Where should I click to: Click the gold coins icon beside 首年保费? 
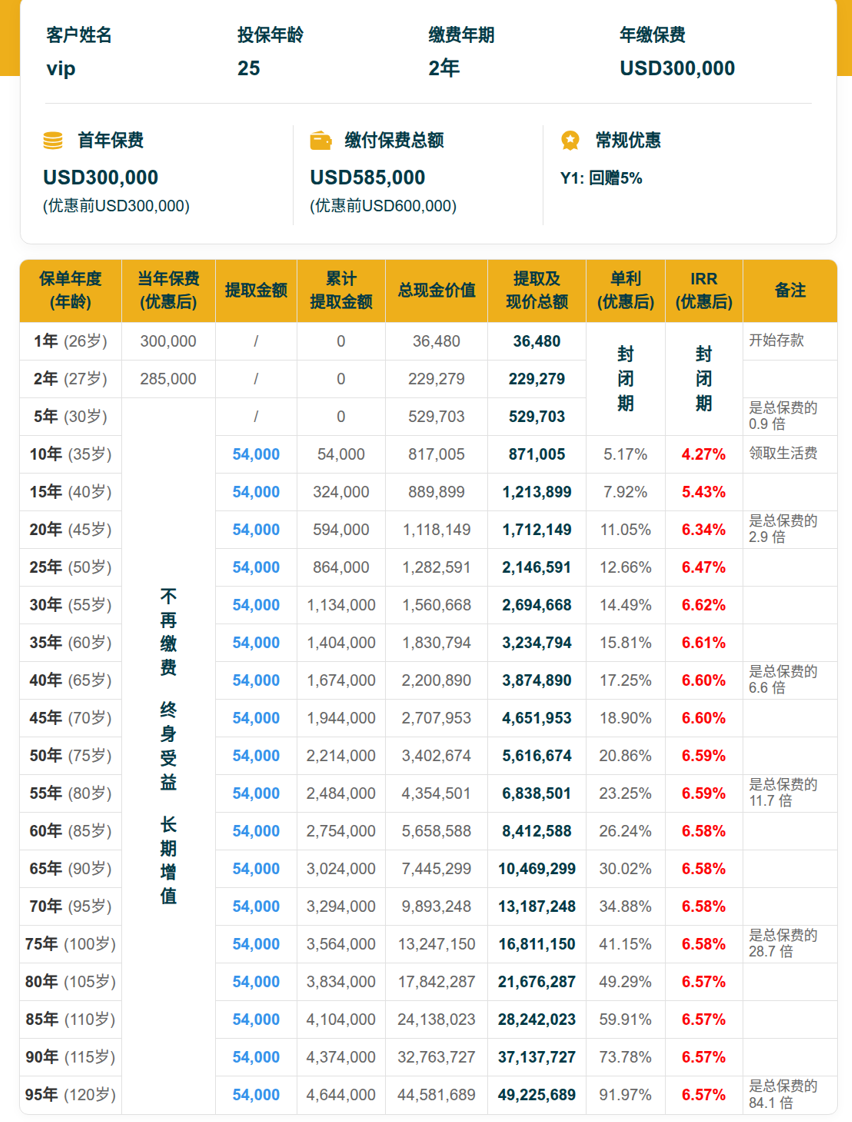pos(53,140)
